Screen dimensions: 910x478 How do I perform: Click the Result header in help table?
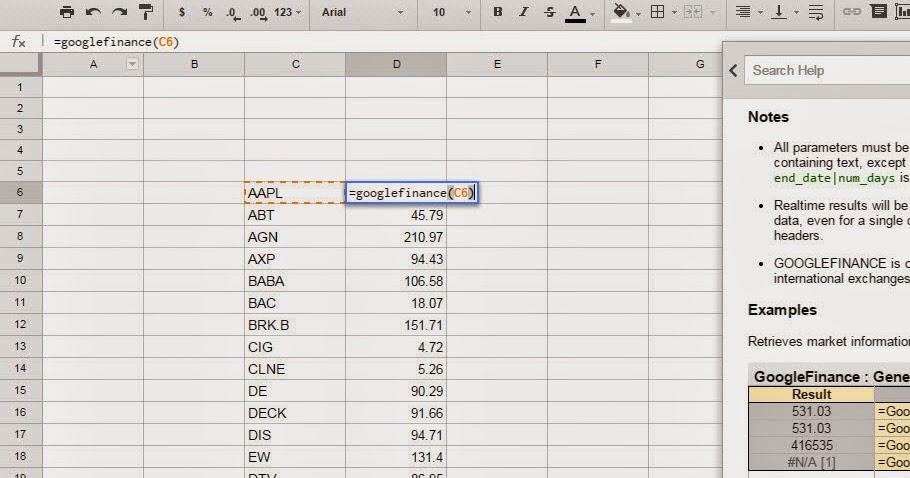tap(811, 394)
